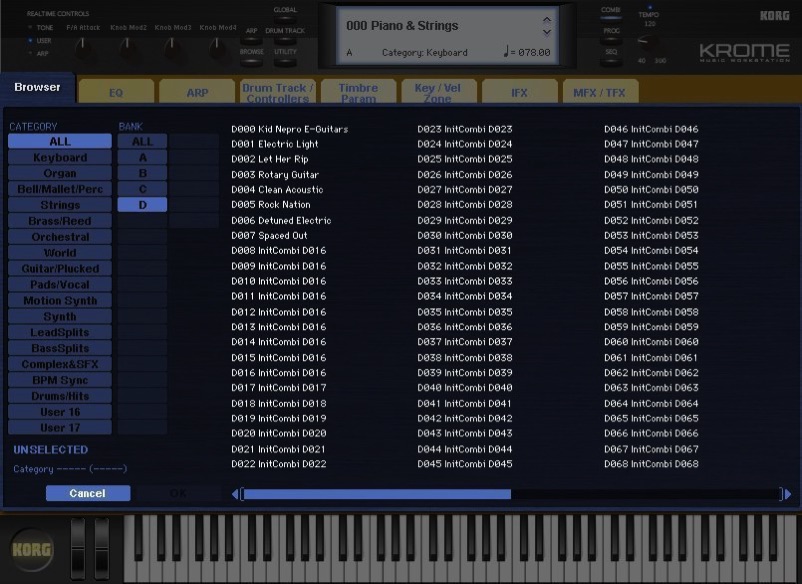802x584 pixels.
Task: Choose the Bell/Mallet/Perc category
Action: point(60,189)
